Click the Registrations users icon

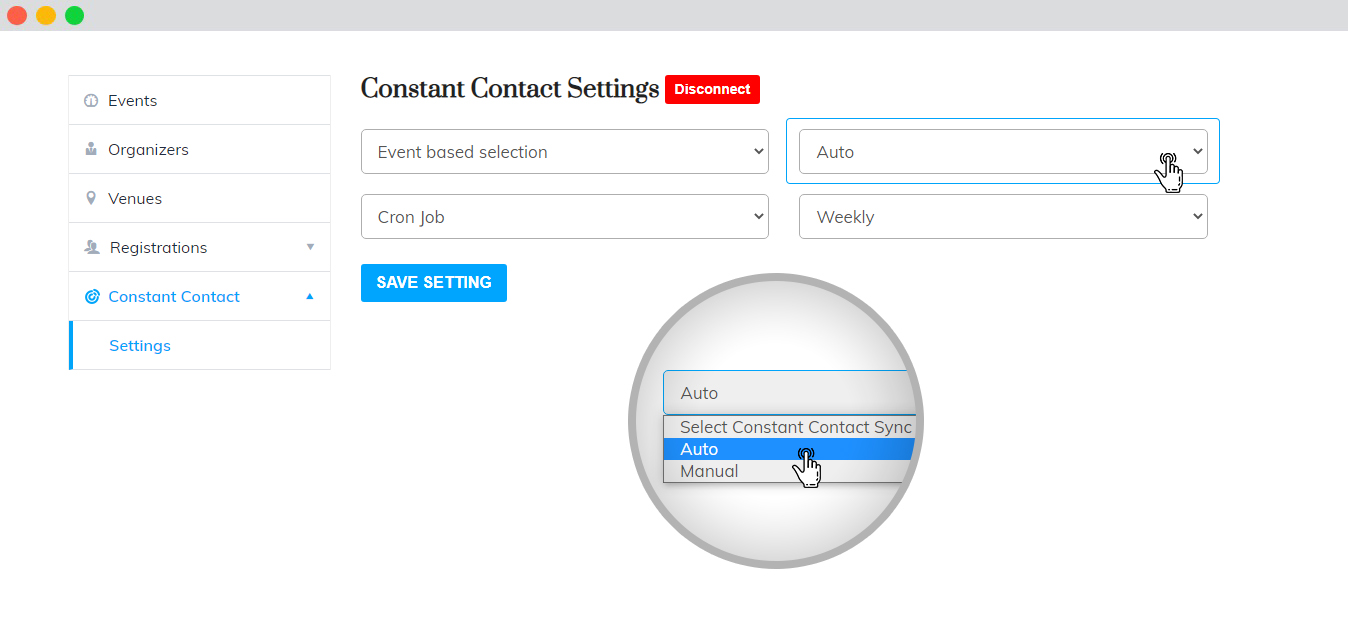(92, 248)
